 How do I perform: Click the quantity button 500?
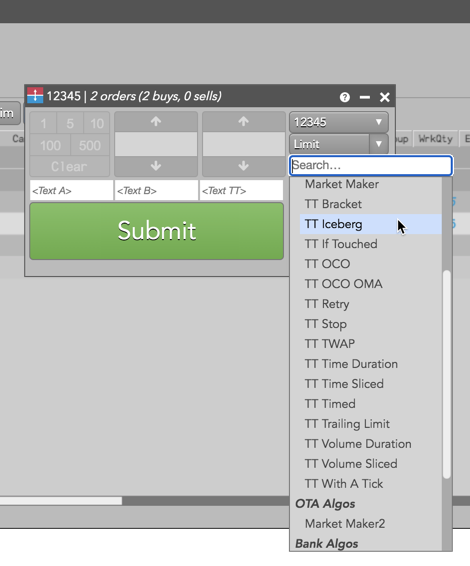[90, 145]
